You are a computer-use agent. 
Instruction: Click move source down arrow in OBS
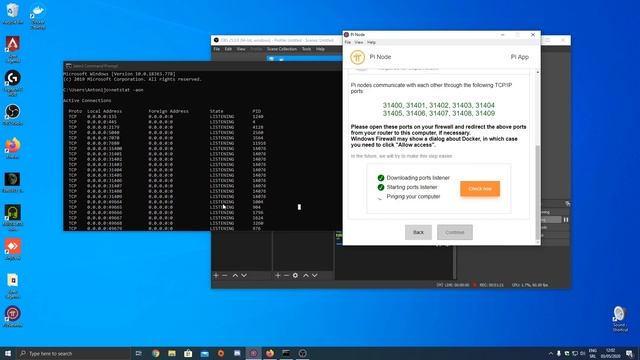tap(314, 276)
